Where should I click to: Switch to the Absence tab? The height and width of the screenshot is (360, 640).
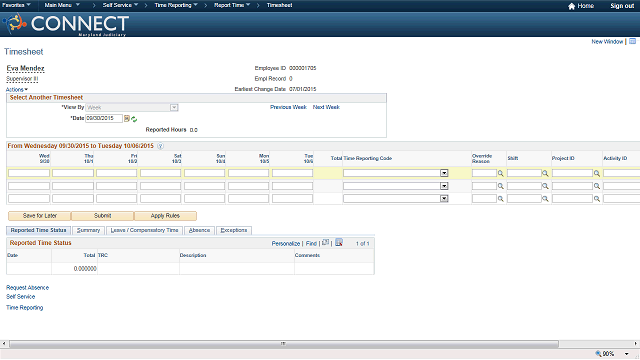tap(199, 231)
